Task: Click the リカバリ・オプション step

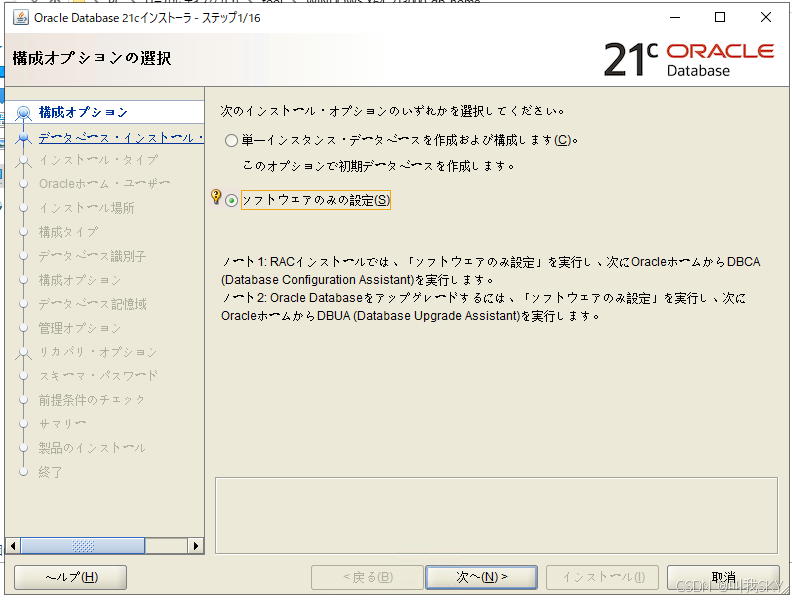Action: (x=98, y=352)
